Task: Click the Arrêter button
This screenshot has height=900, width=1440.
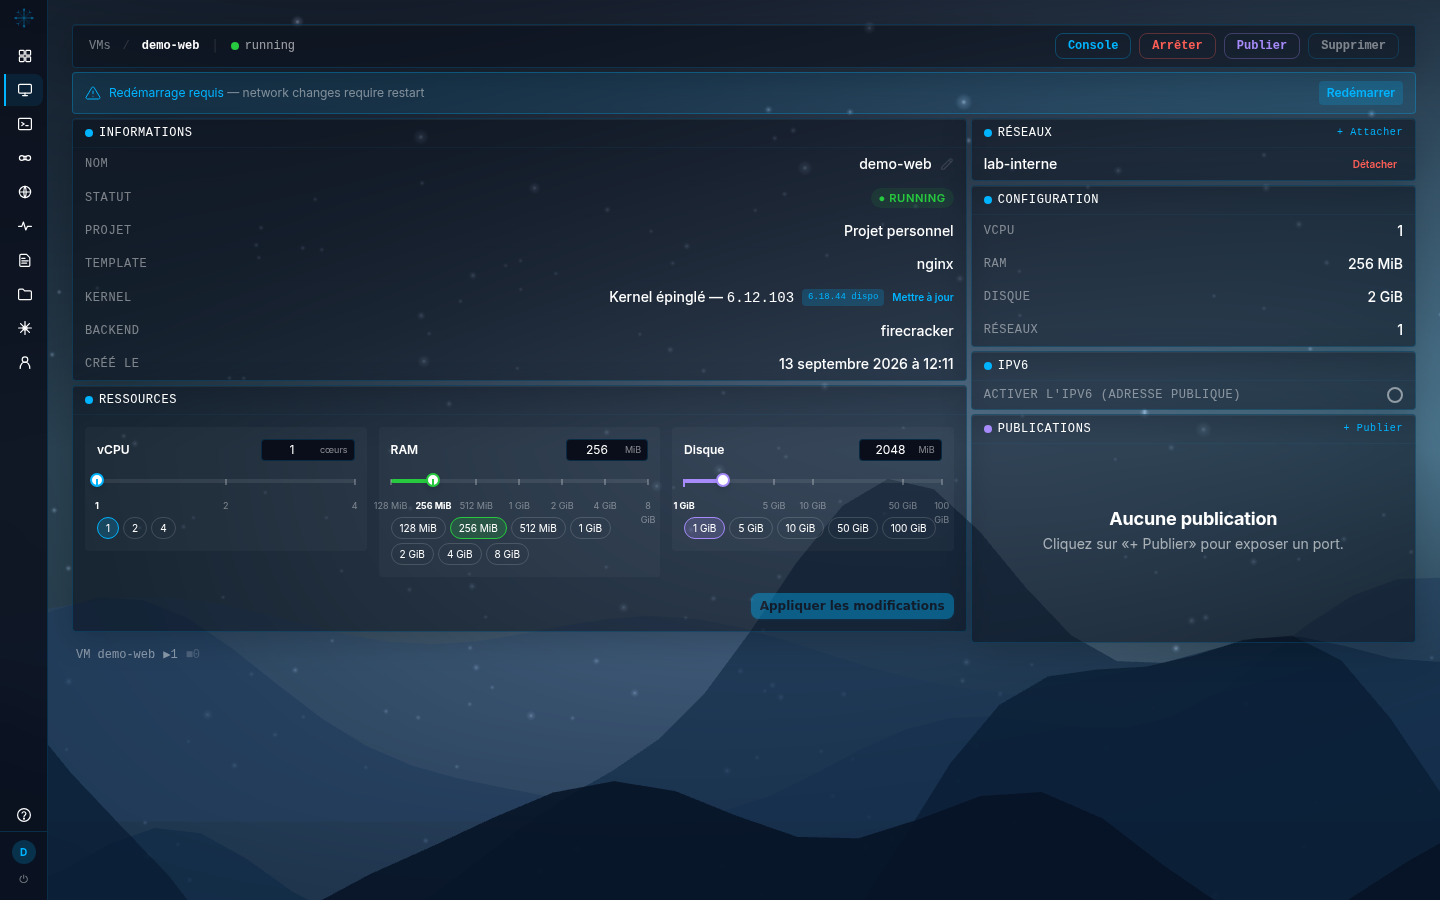Action: click(x=1177, y=46)
